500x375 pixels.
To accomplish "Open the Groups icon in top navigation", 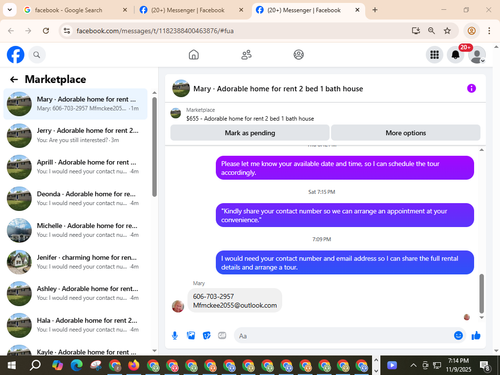I will (298, 55).
